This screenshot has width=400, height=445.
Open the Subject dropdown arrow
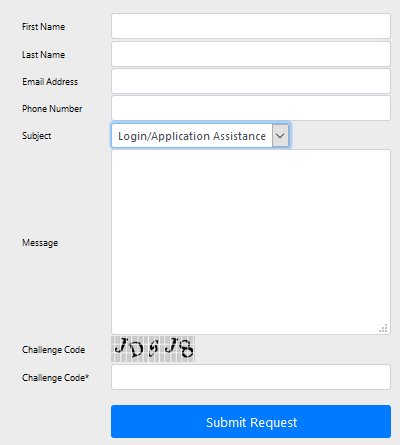coord(280,135)
